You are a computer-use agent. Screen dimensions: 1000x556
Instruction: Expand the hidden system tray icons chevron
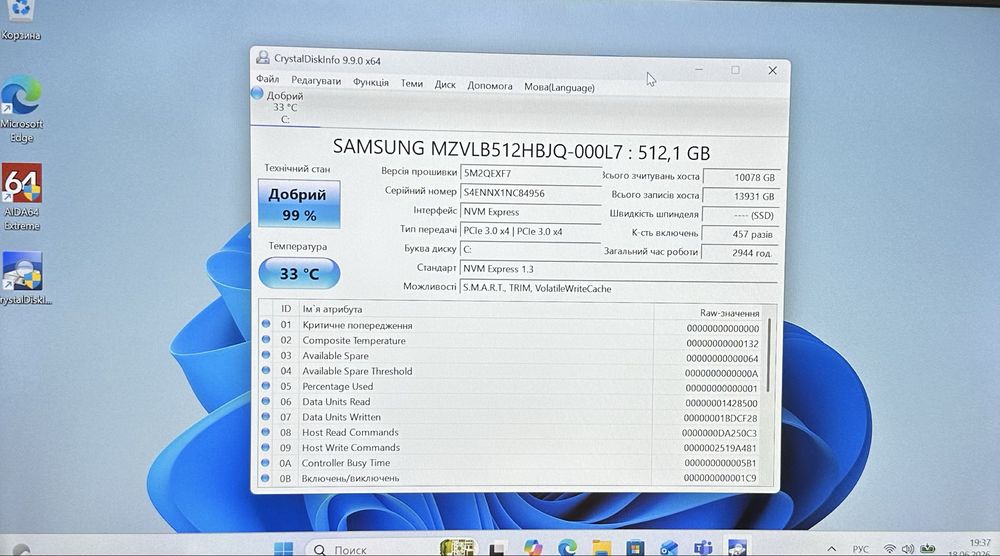[x=832, y=549]
